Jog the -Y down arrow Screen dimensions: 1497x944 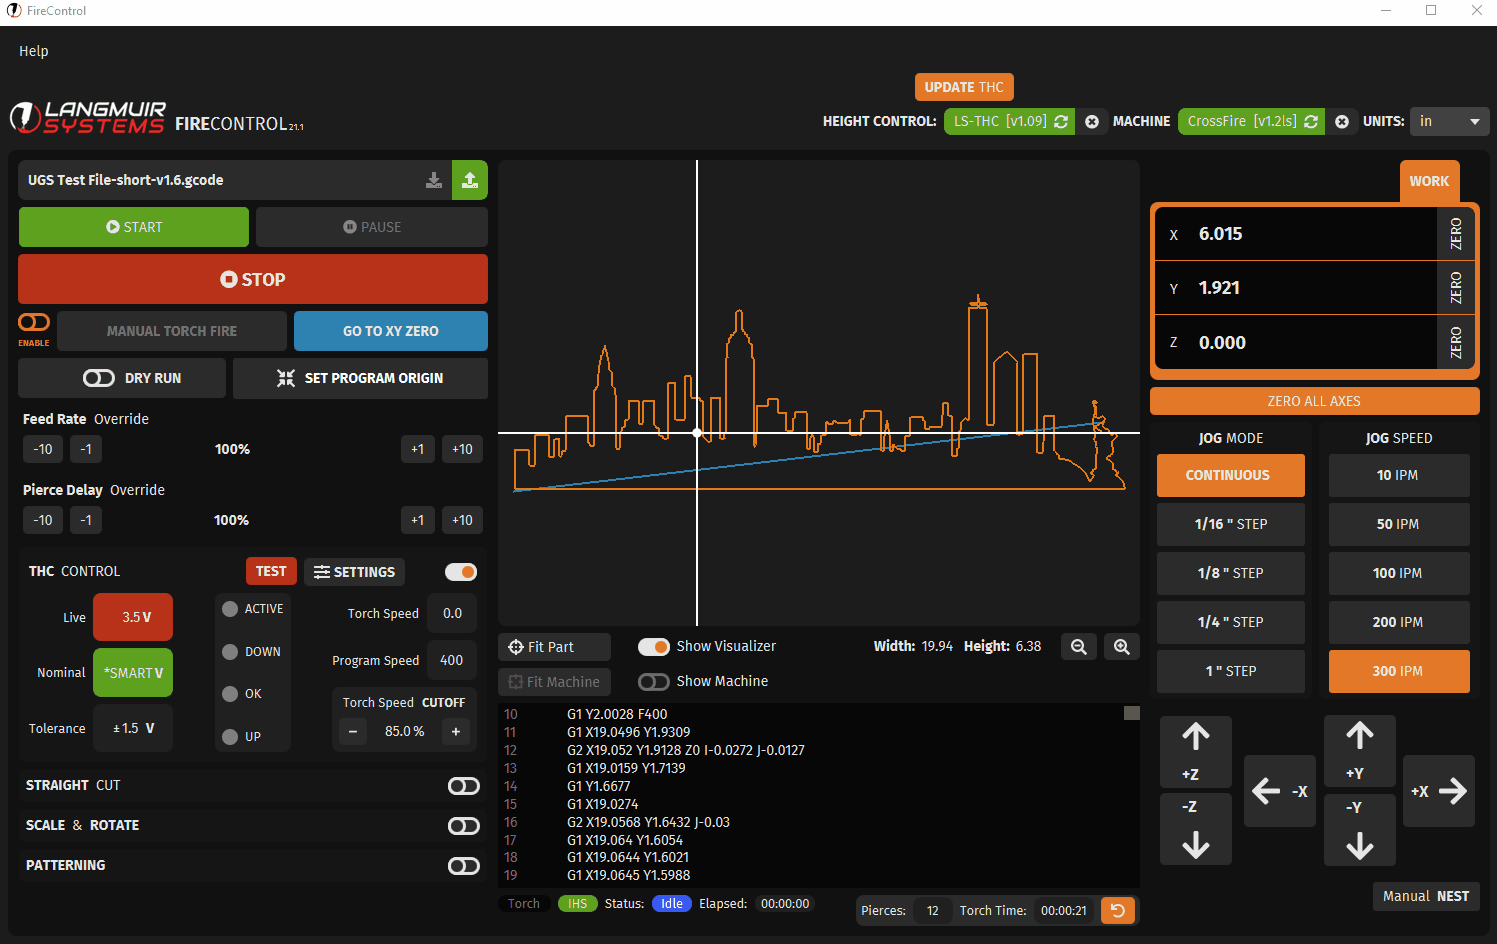pos(1360,830)
